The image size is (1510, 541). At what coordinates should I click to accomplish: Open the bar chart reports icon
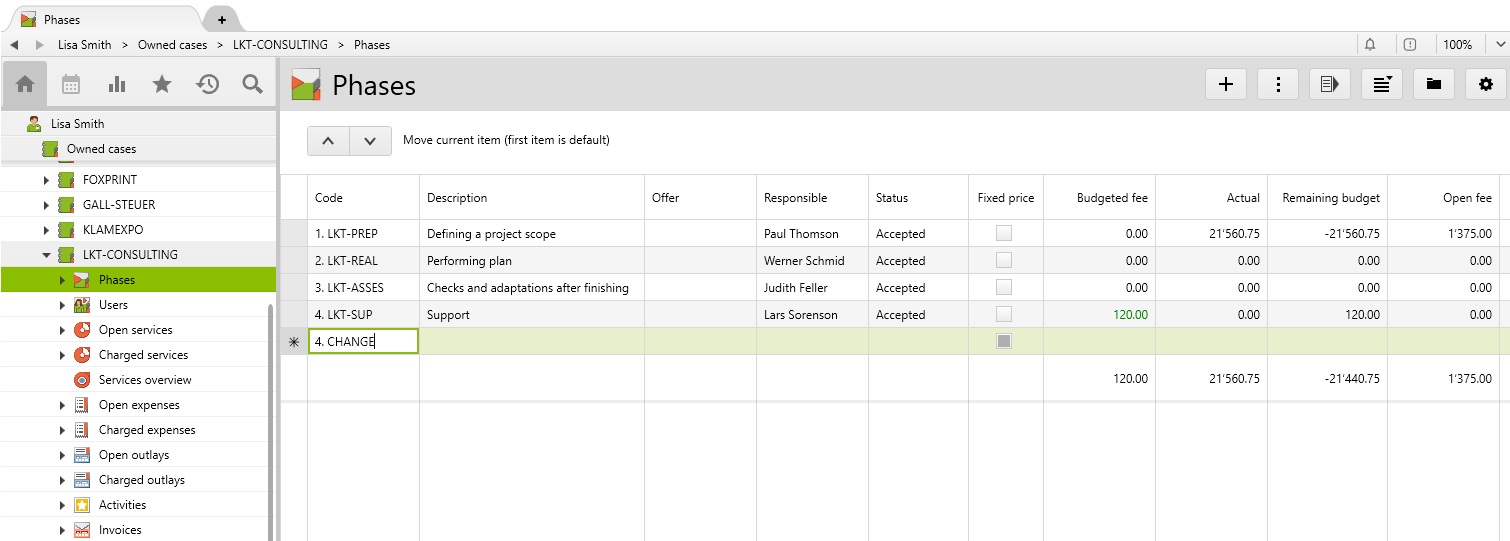[x=117, y=84]
